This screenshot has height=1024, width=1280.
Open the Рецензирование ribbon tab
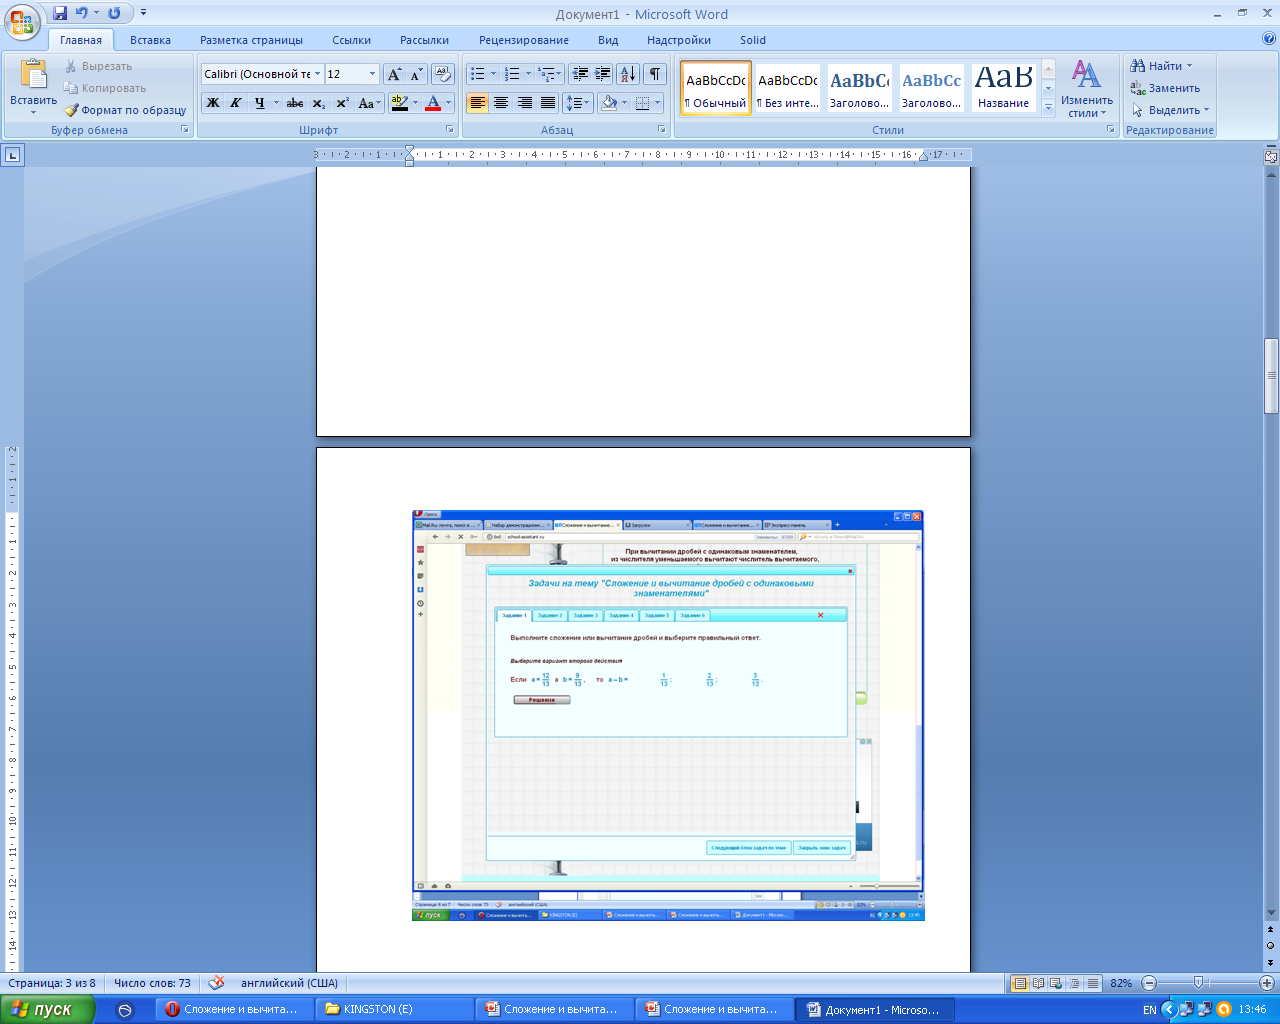[523, 40]
